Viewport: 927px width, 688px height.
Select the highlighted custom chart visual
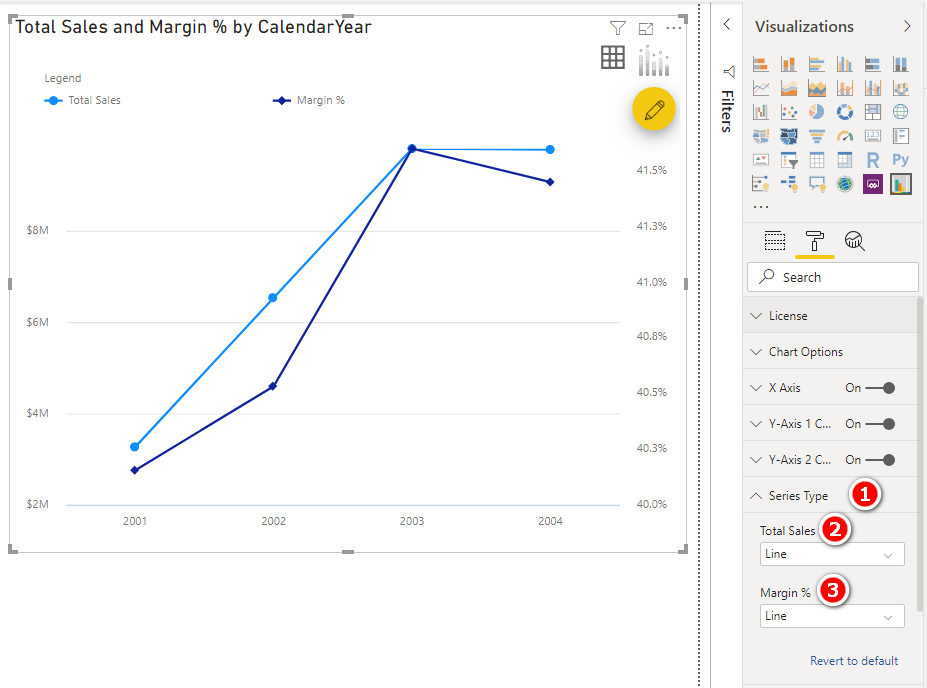click(900, 184)
